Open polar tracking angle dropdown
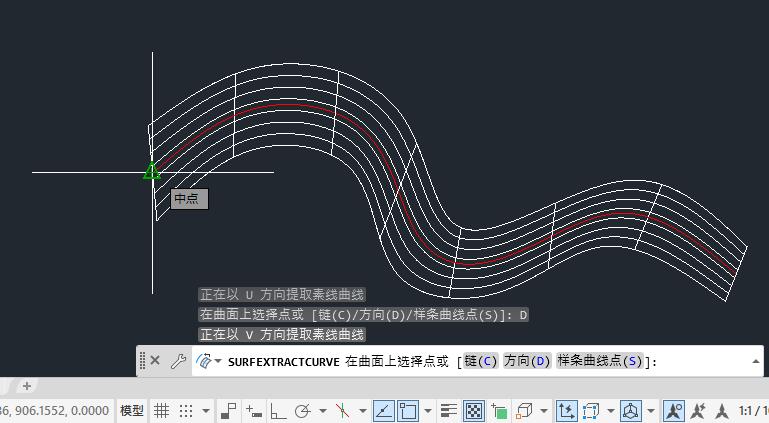Viewport: 769px width, 423px height. [323, 410]
